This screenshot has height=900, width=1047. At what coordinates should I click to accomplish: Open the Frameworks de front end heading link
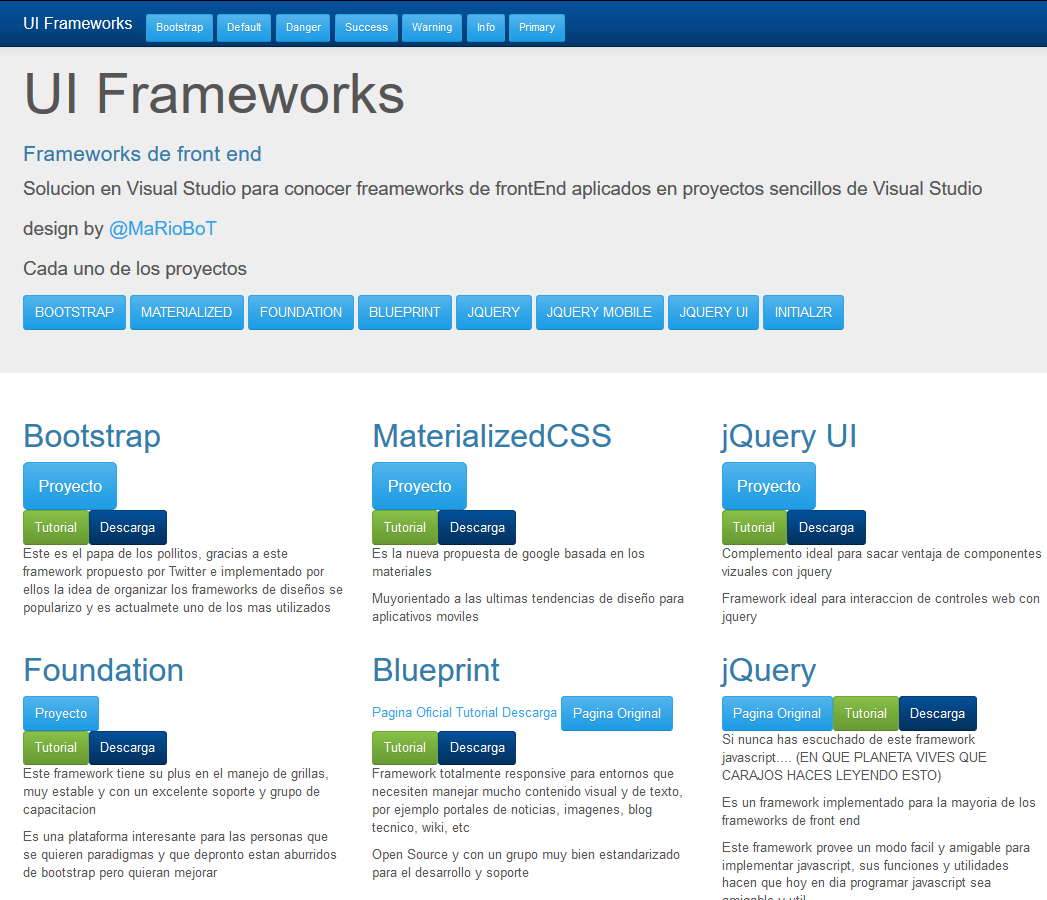(x=142, y=154)
